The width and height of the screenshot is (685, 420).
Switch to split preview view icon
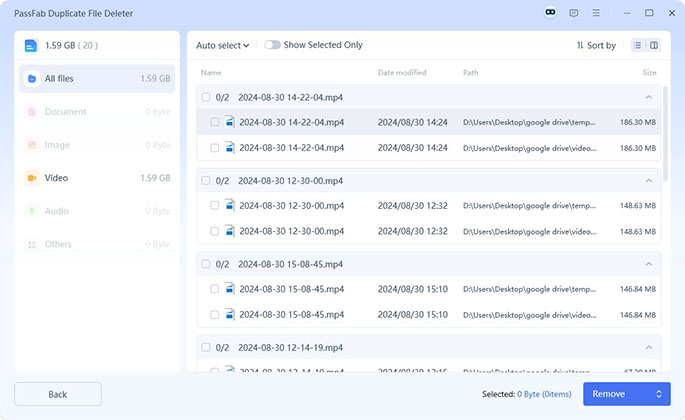coord(654,45)
